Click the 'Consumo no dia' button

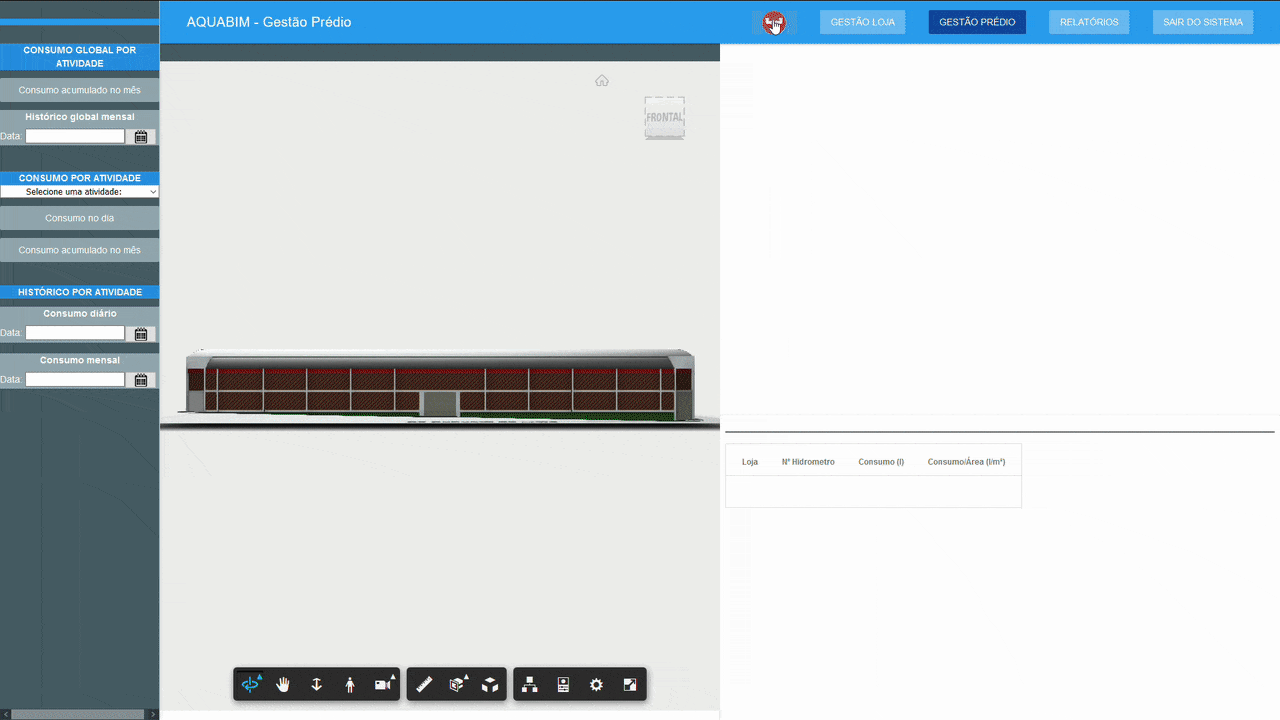coord(80,218)
